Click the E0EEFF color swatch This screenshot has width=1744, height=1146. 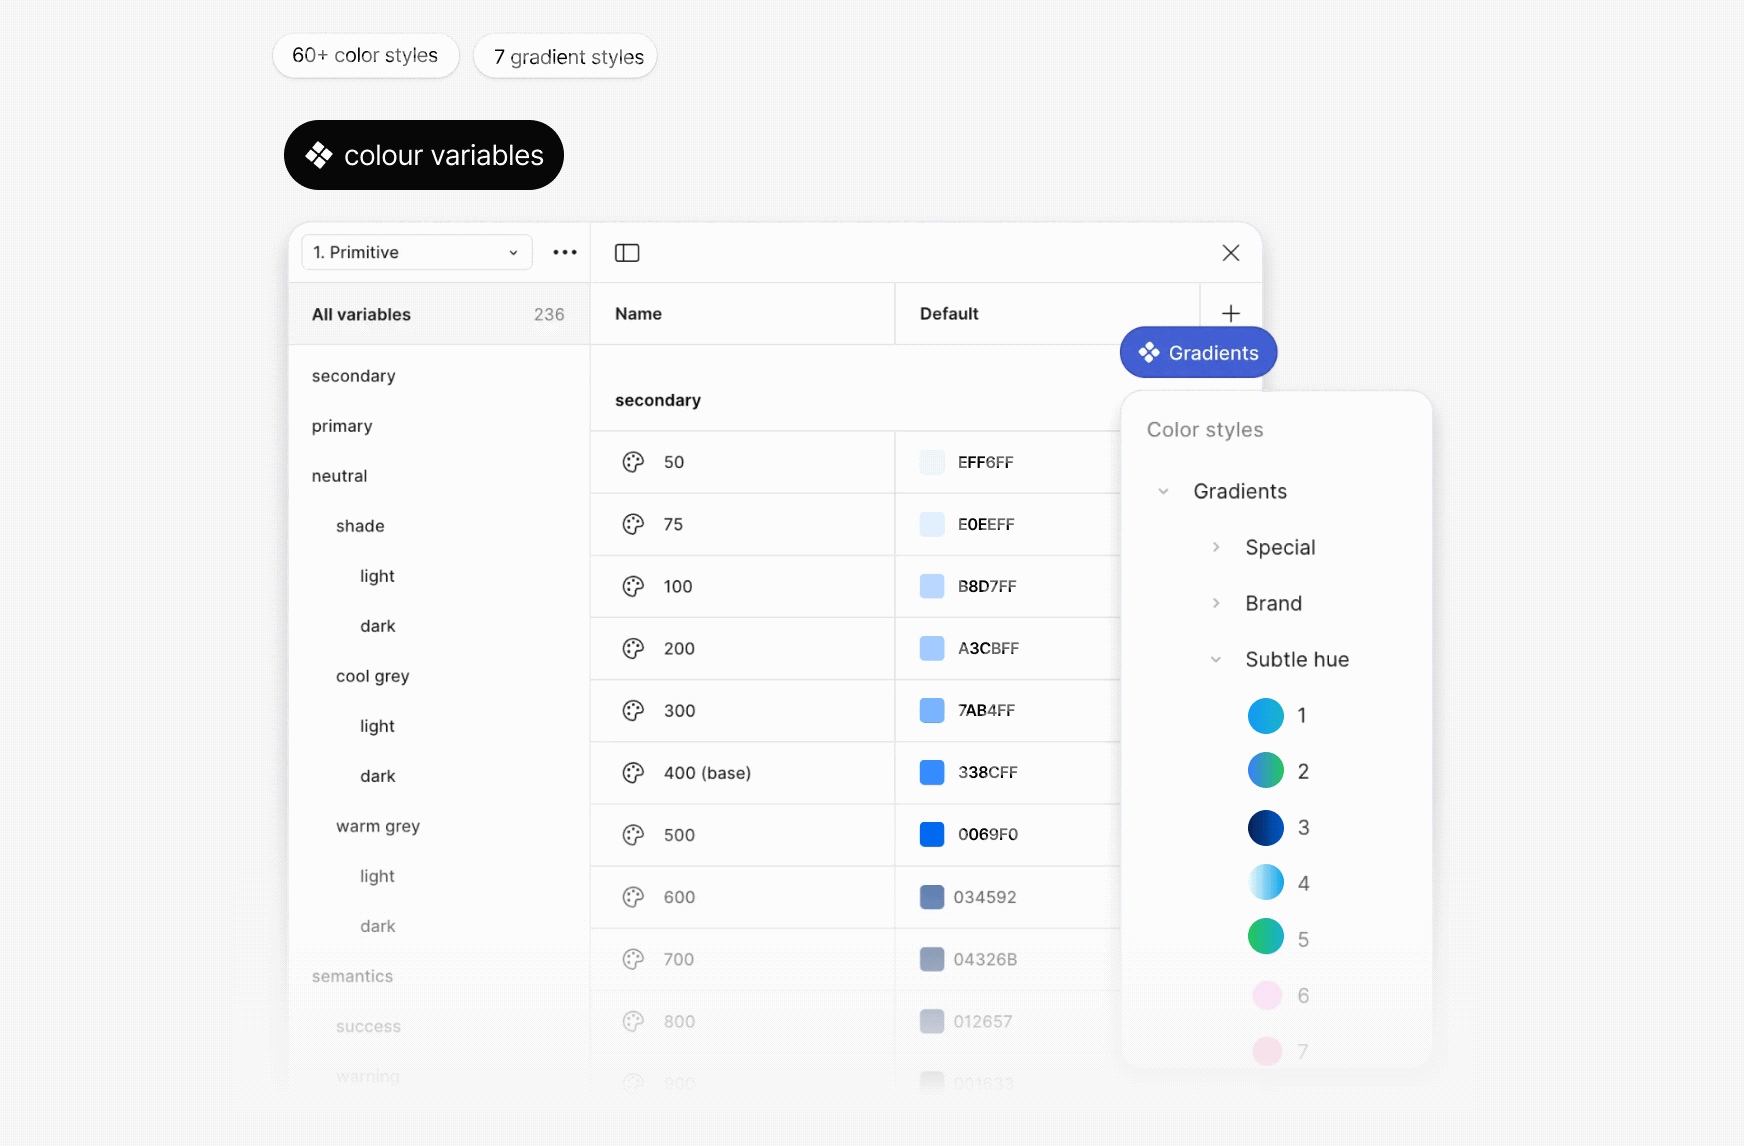coord(932,524)
